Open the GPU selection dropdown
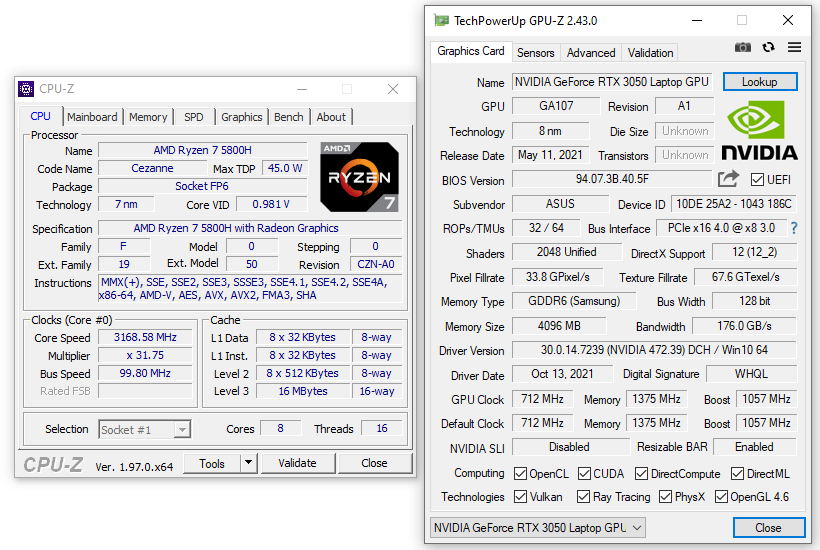Image resolution: width=820 pixels, height=550 pixels. coord(538,528)
